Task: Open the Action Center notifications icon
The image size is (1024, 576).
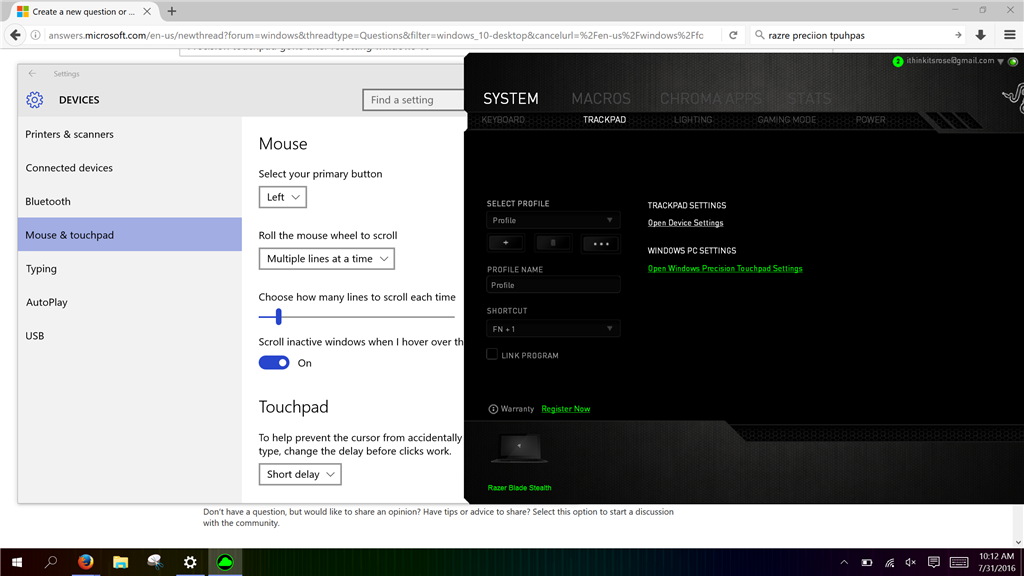Action: 934,562
